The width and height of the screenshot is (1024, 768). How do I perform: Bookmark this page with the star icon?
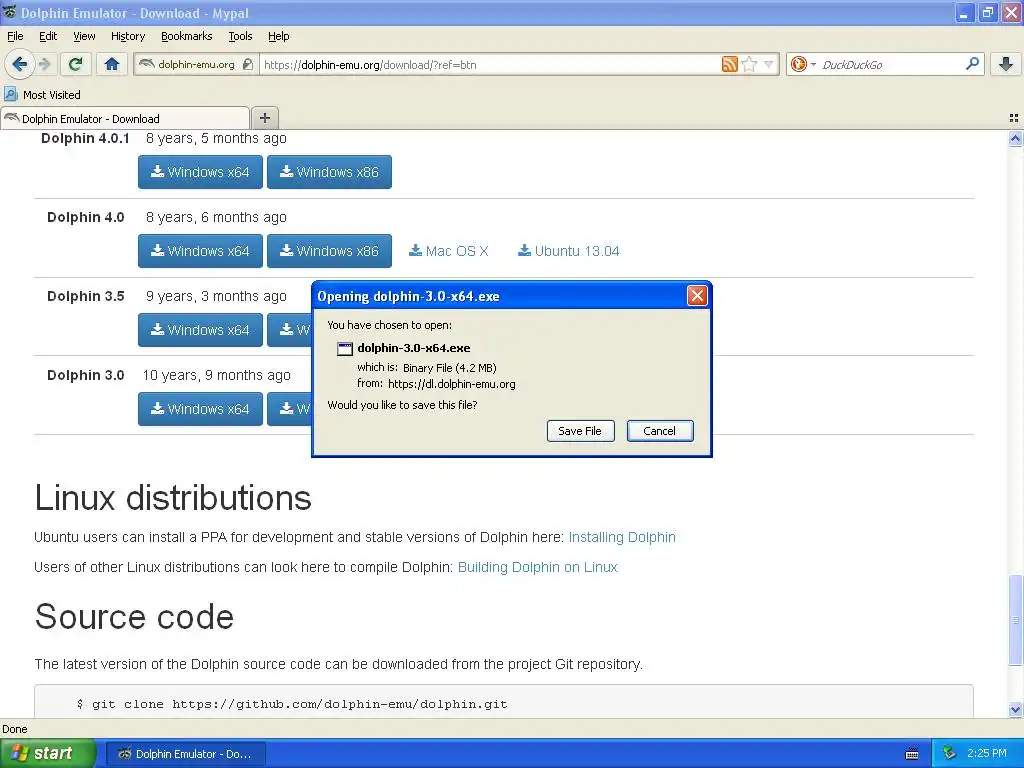(x=750, y=64)
